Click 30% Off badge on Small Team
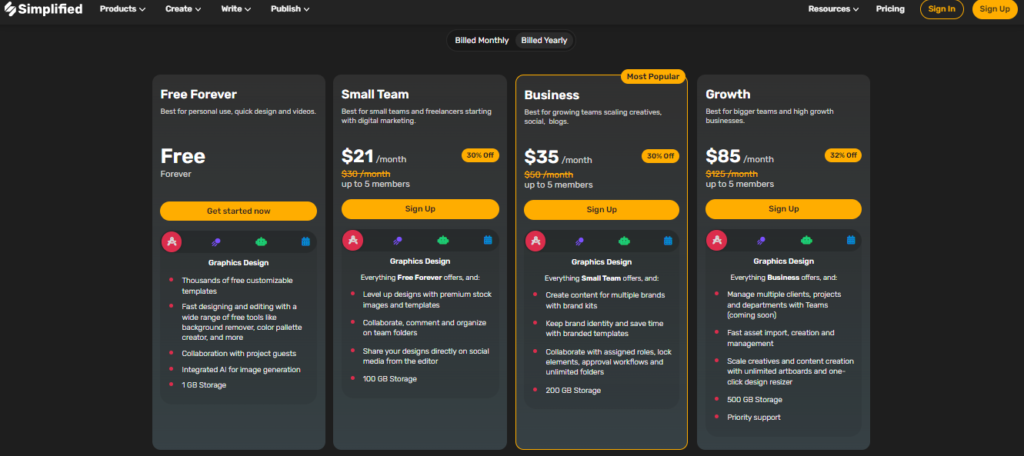1024x456 pixels. pyautogui.click(x=480, y=155)
